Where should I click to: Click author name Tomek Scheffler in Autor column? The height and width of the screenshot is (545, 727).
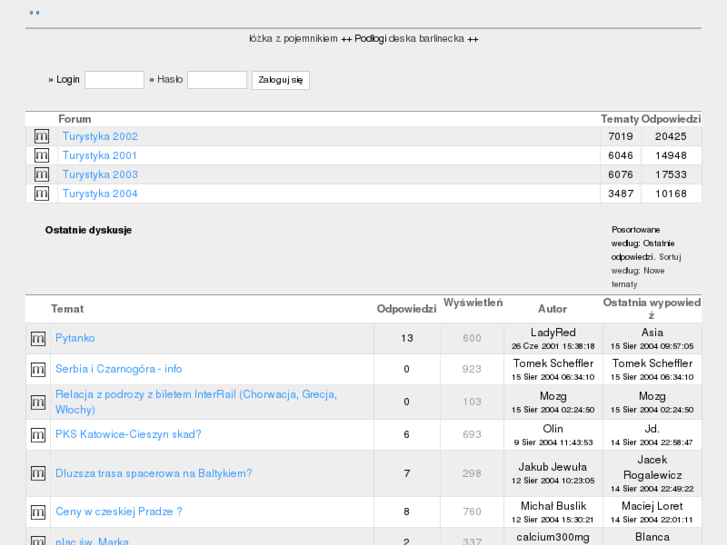553,363
